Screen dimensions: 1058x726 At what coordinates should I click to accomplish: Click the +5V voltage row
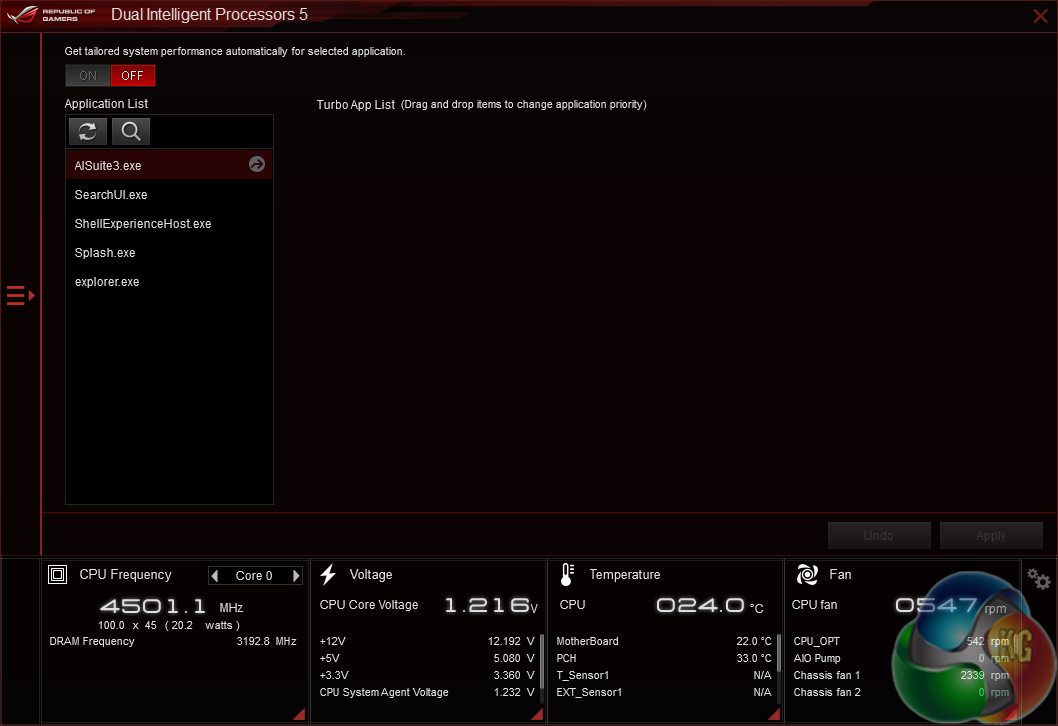click(x=426, y=658)
